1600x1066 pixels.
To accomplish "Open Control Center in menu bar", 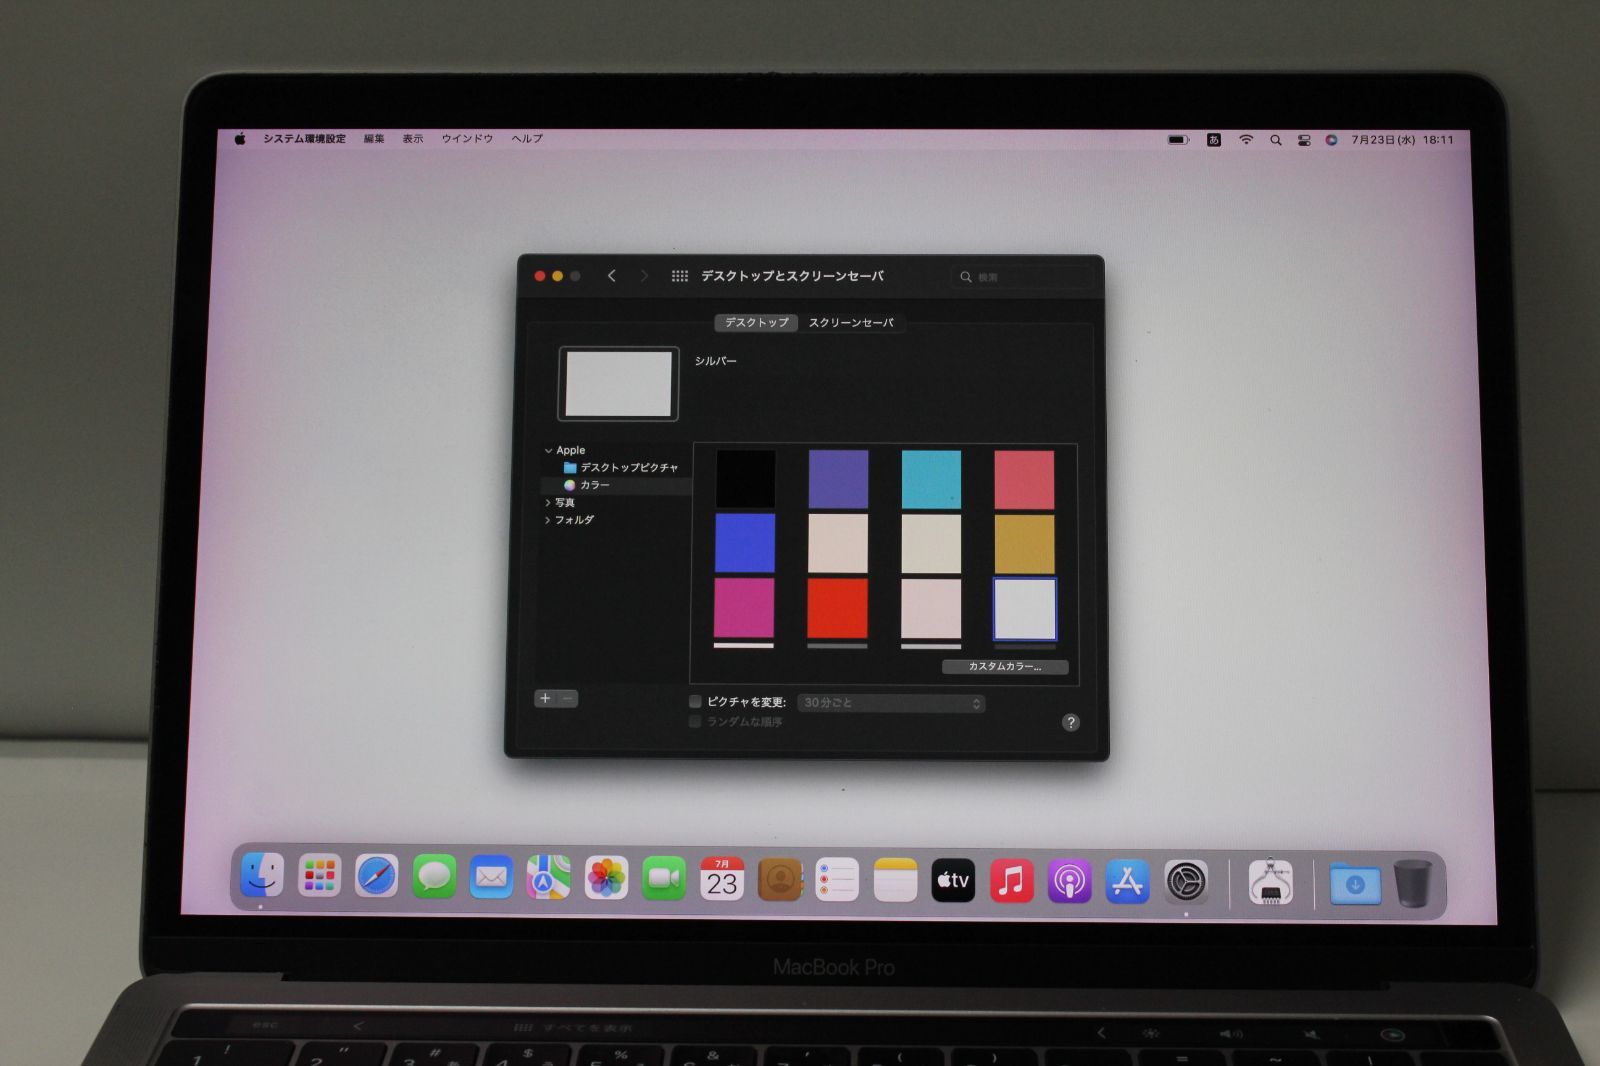I will [x=1304, y=140].
